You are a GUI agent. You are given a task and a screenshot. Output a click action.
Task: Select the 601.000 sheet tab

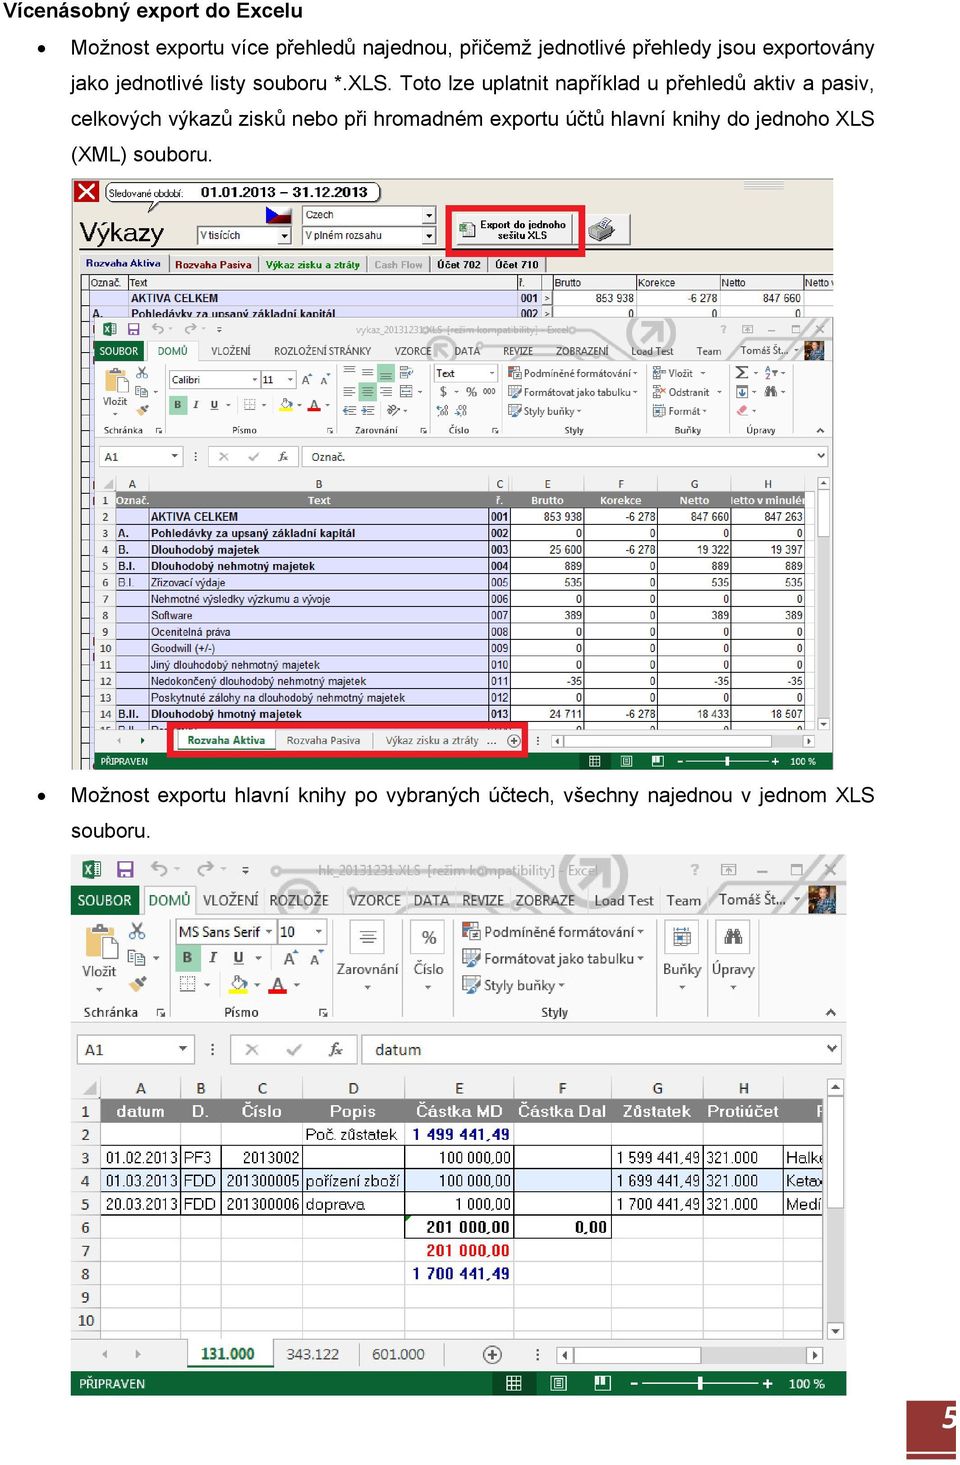398,1354
